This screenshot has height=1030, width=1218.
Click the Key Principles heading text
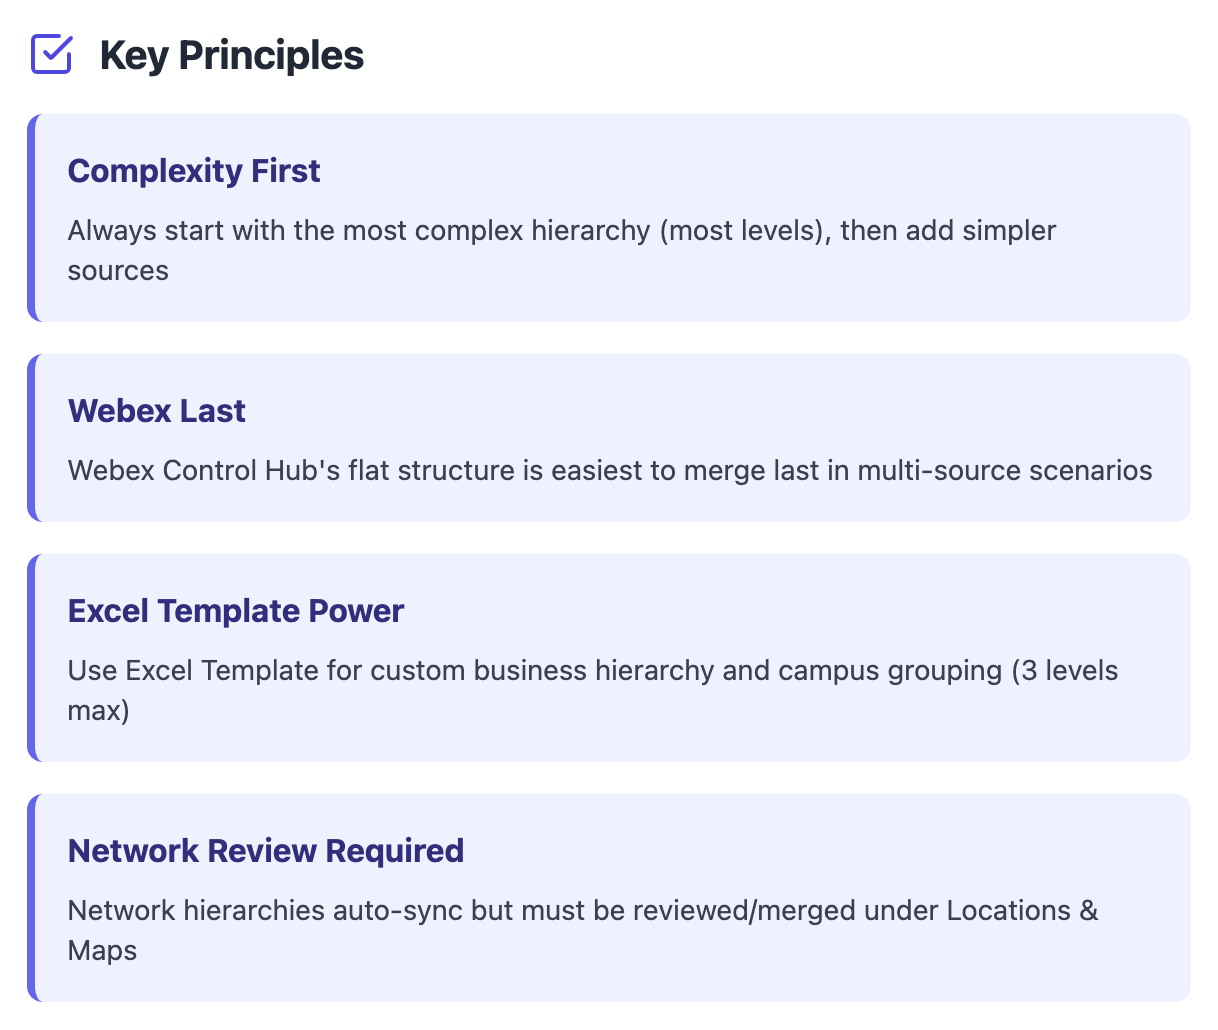[231, 55]
